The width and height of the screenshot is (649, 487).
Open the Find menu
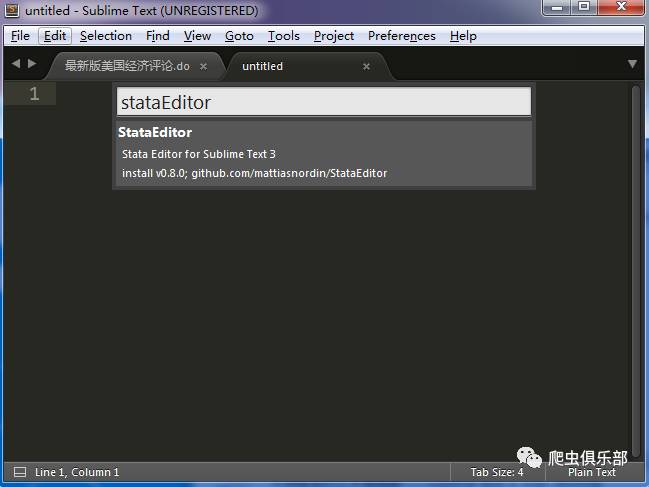point(158,36)
